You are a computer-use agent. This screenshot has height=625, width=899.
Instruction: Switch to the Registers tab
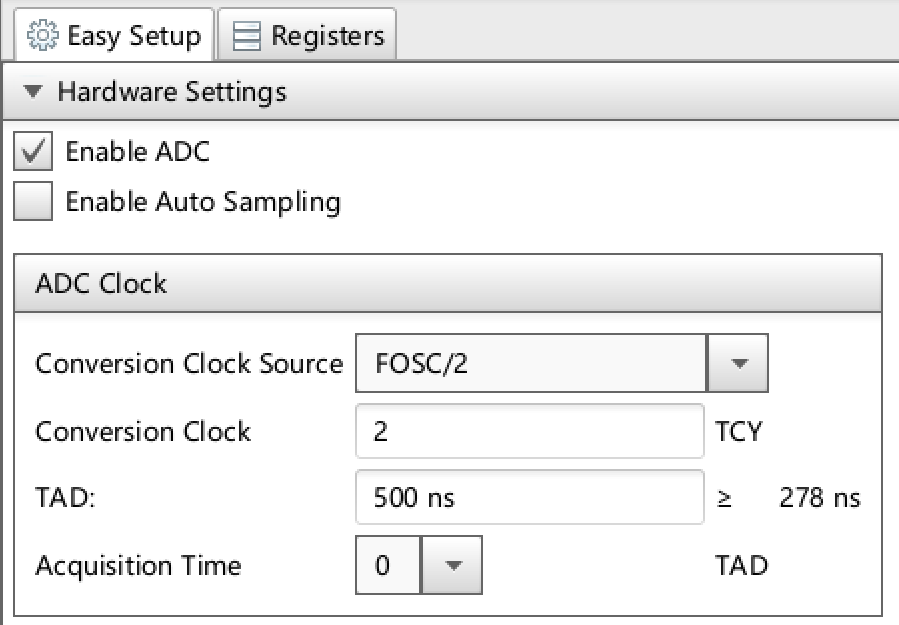pos(307,35)
